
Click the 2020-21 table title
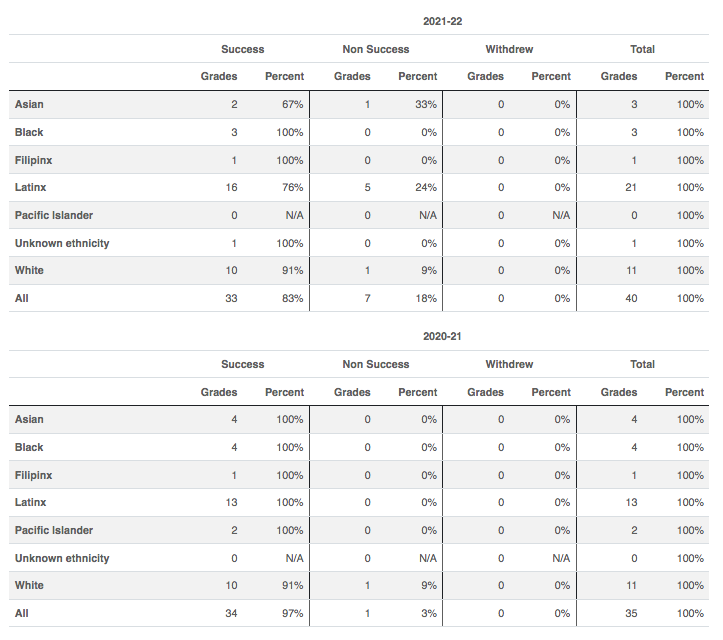click(442, 337)
